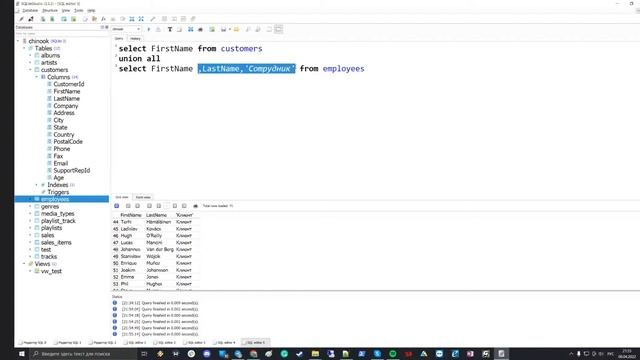640x360 pixels.
Task: Undock the Databases panel float button
Action: coord(102,27)
